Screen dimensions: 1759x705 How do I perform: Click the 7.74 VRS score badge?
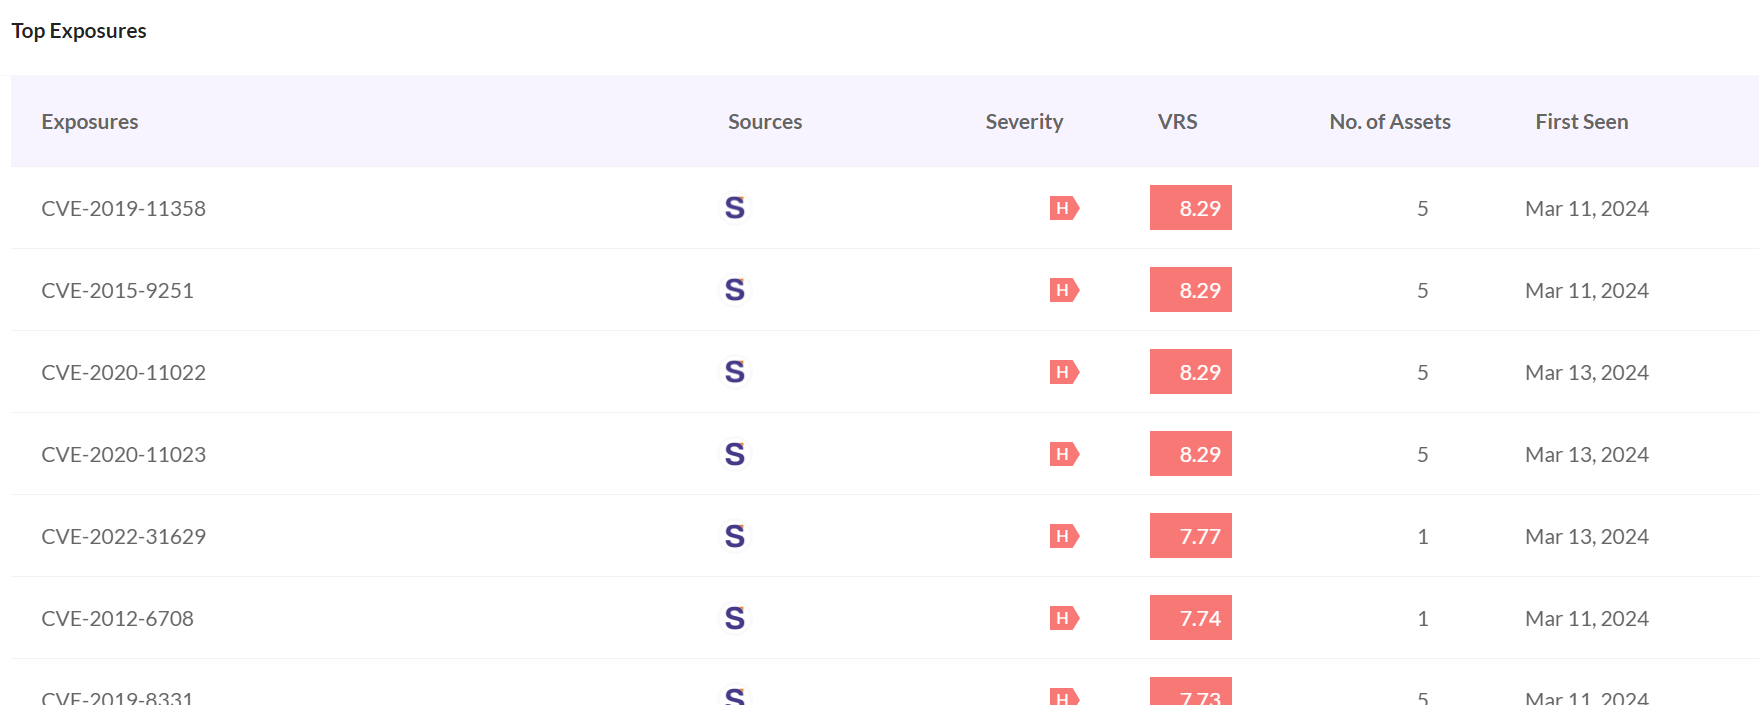[x=1191, y=618]
